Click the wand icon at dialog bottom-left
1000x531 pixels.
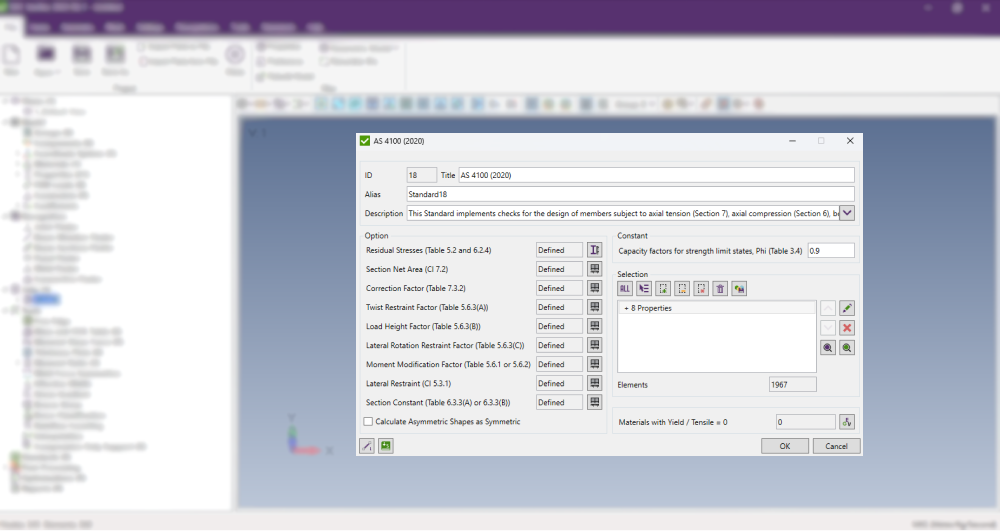[x=367, y=446]
